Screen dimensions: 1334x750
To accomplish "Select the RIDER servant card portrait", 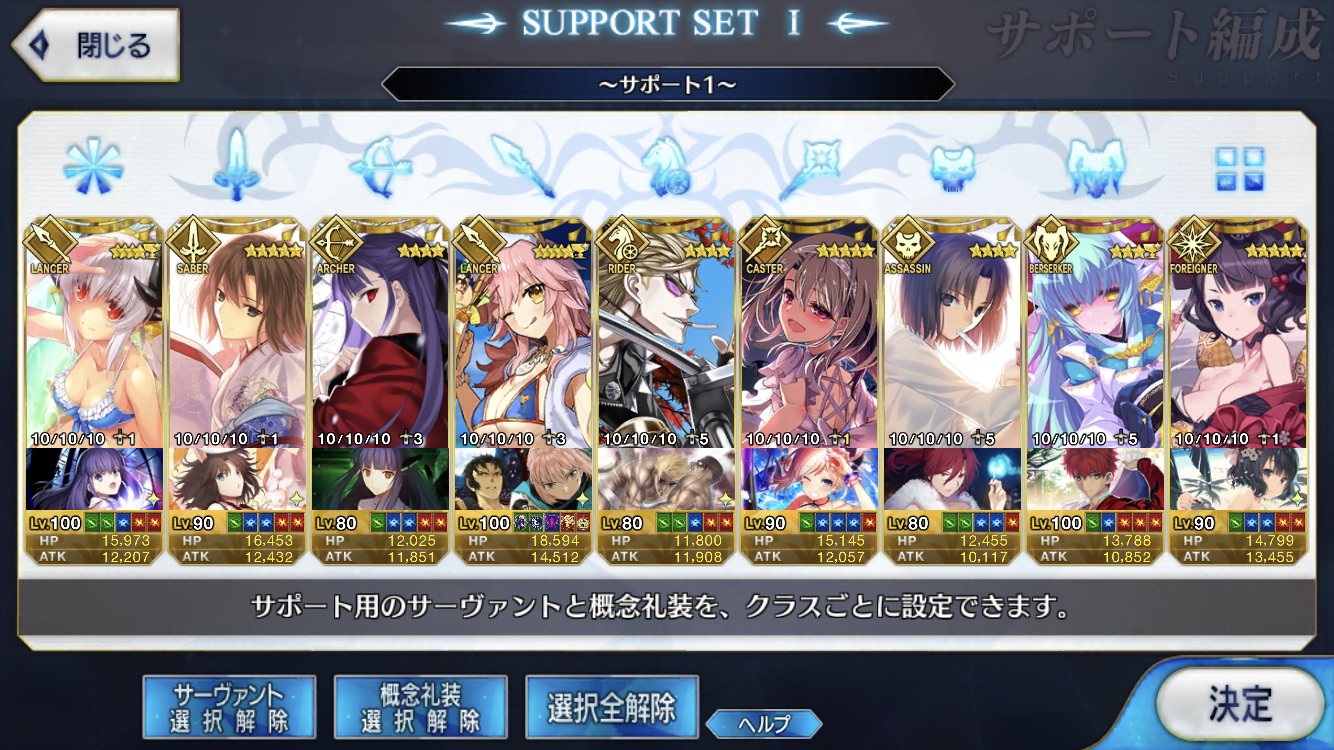I will 666,331.
